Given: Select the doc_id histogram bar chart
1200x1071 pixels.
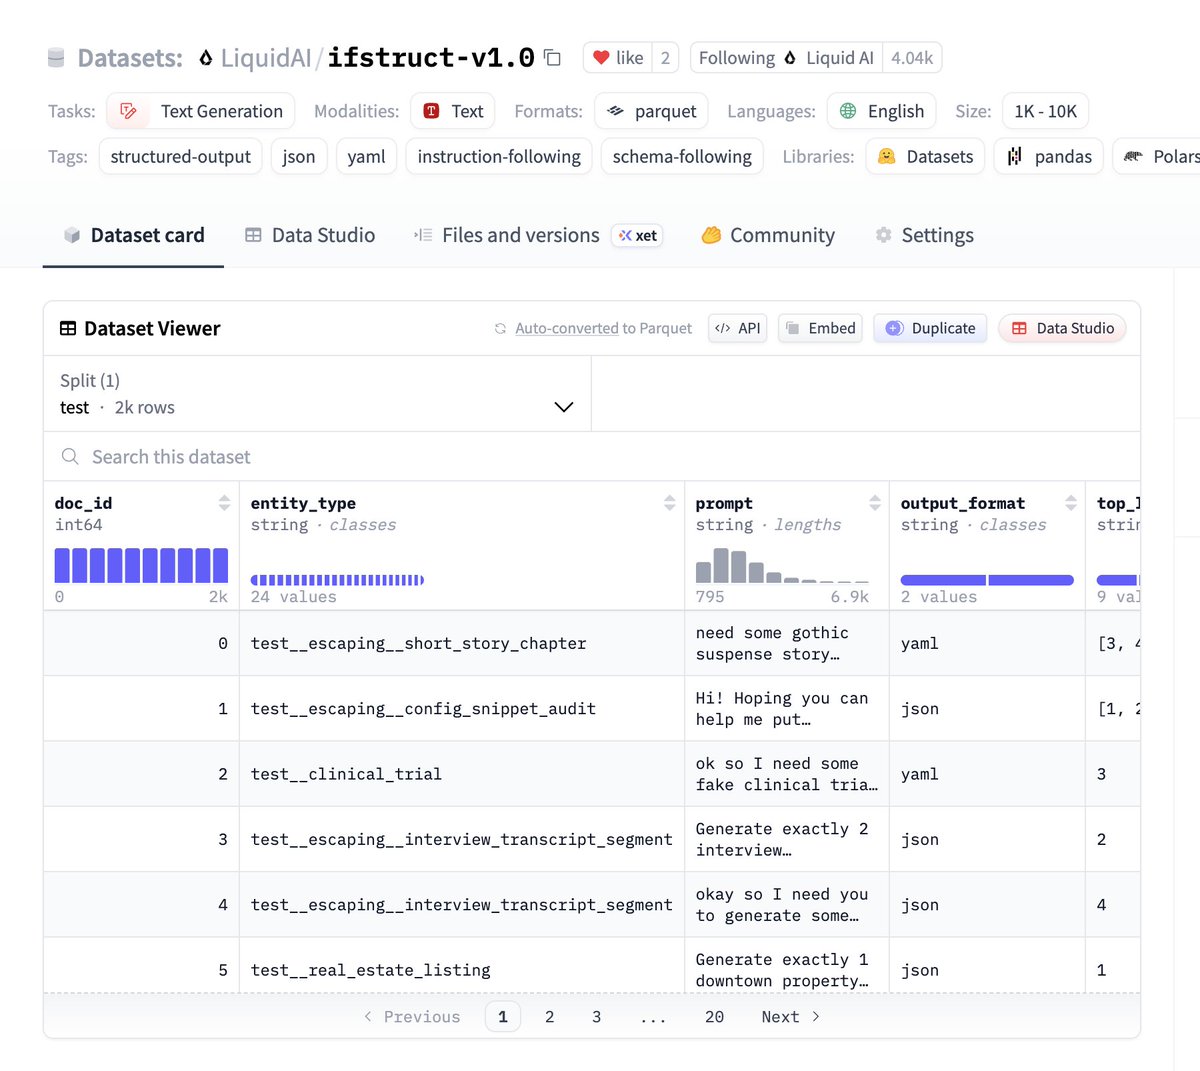Looking at the screenshot, I should (x=141, y=565).
